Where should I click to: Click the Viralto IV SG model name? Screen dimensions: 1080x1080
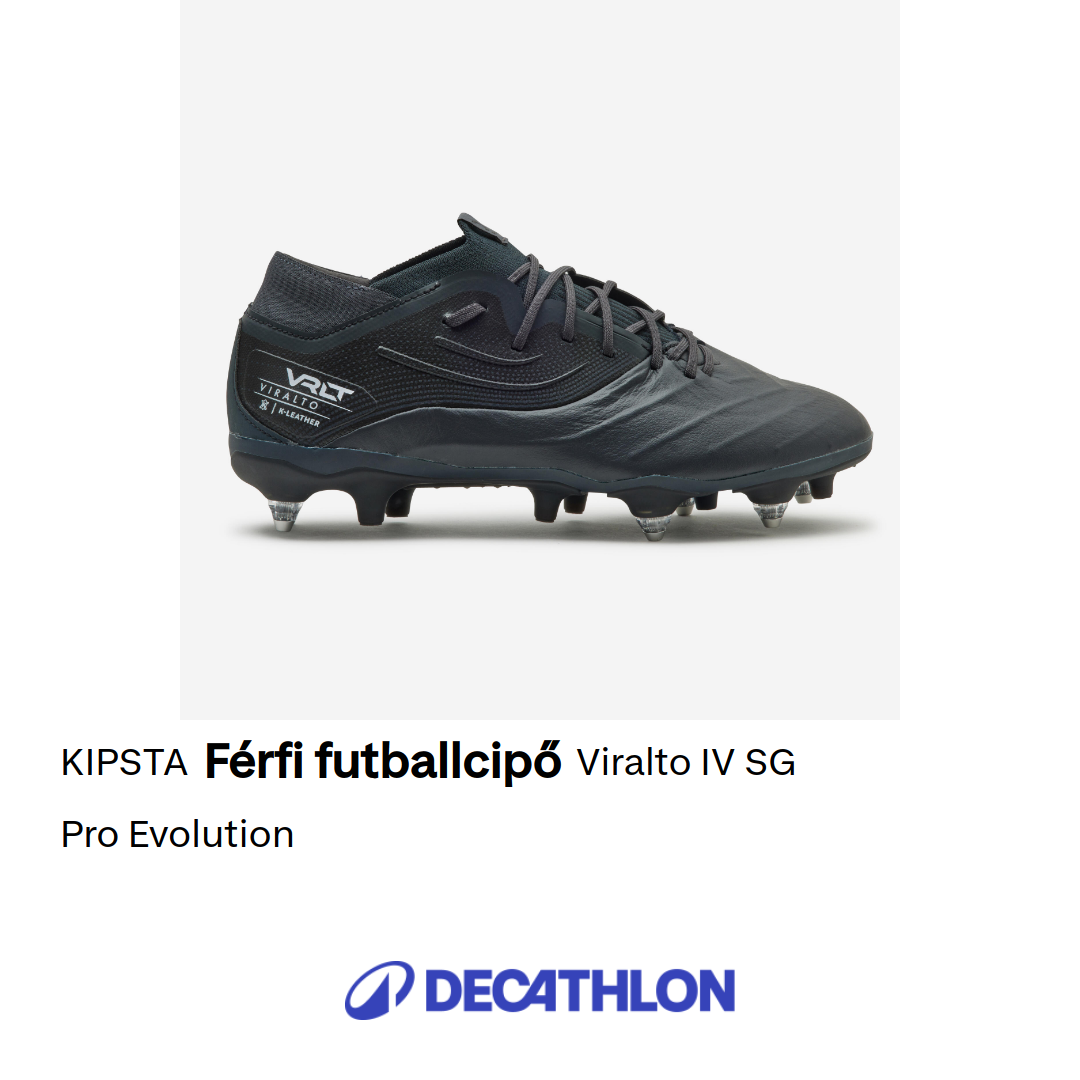tap(686, 762)
